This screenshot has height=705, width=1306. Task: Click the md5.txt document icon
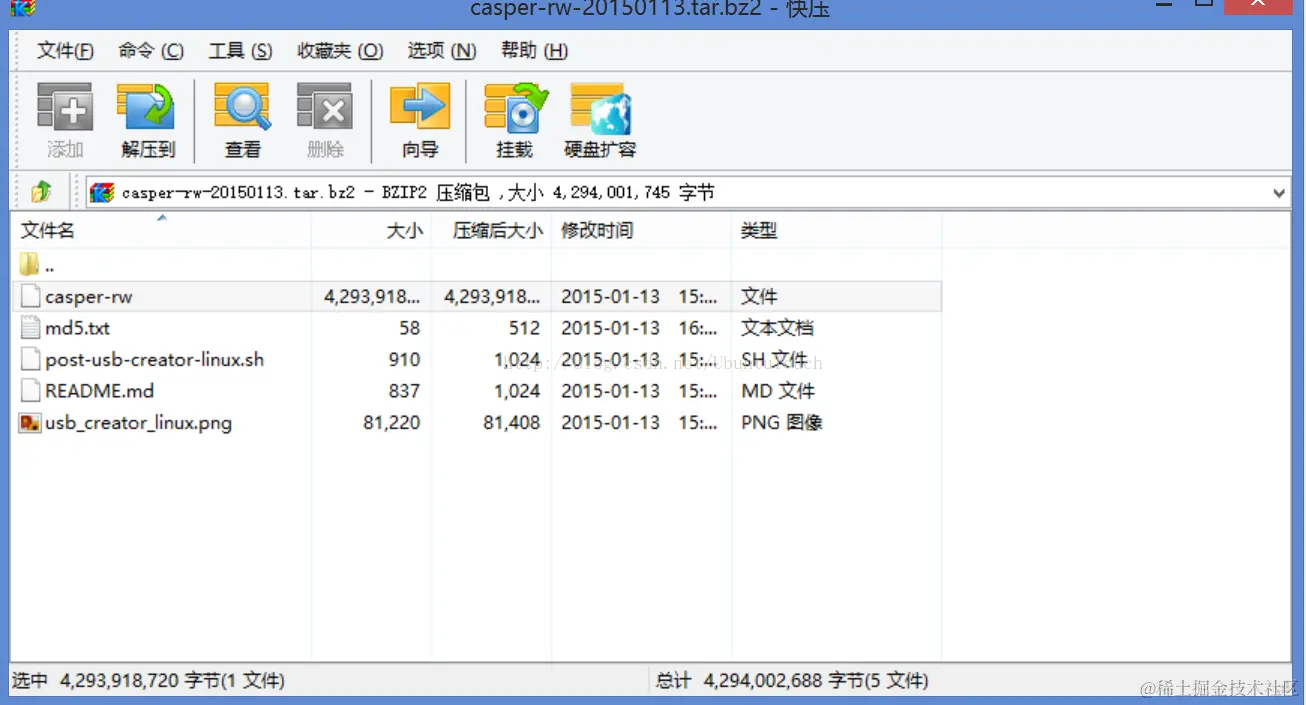pos(30,328)
